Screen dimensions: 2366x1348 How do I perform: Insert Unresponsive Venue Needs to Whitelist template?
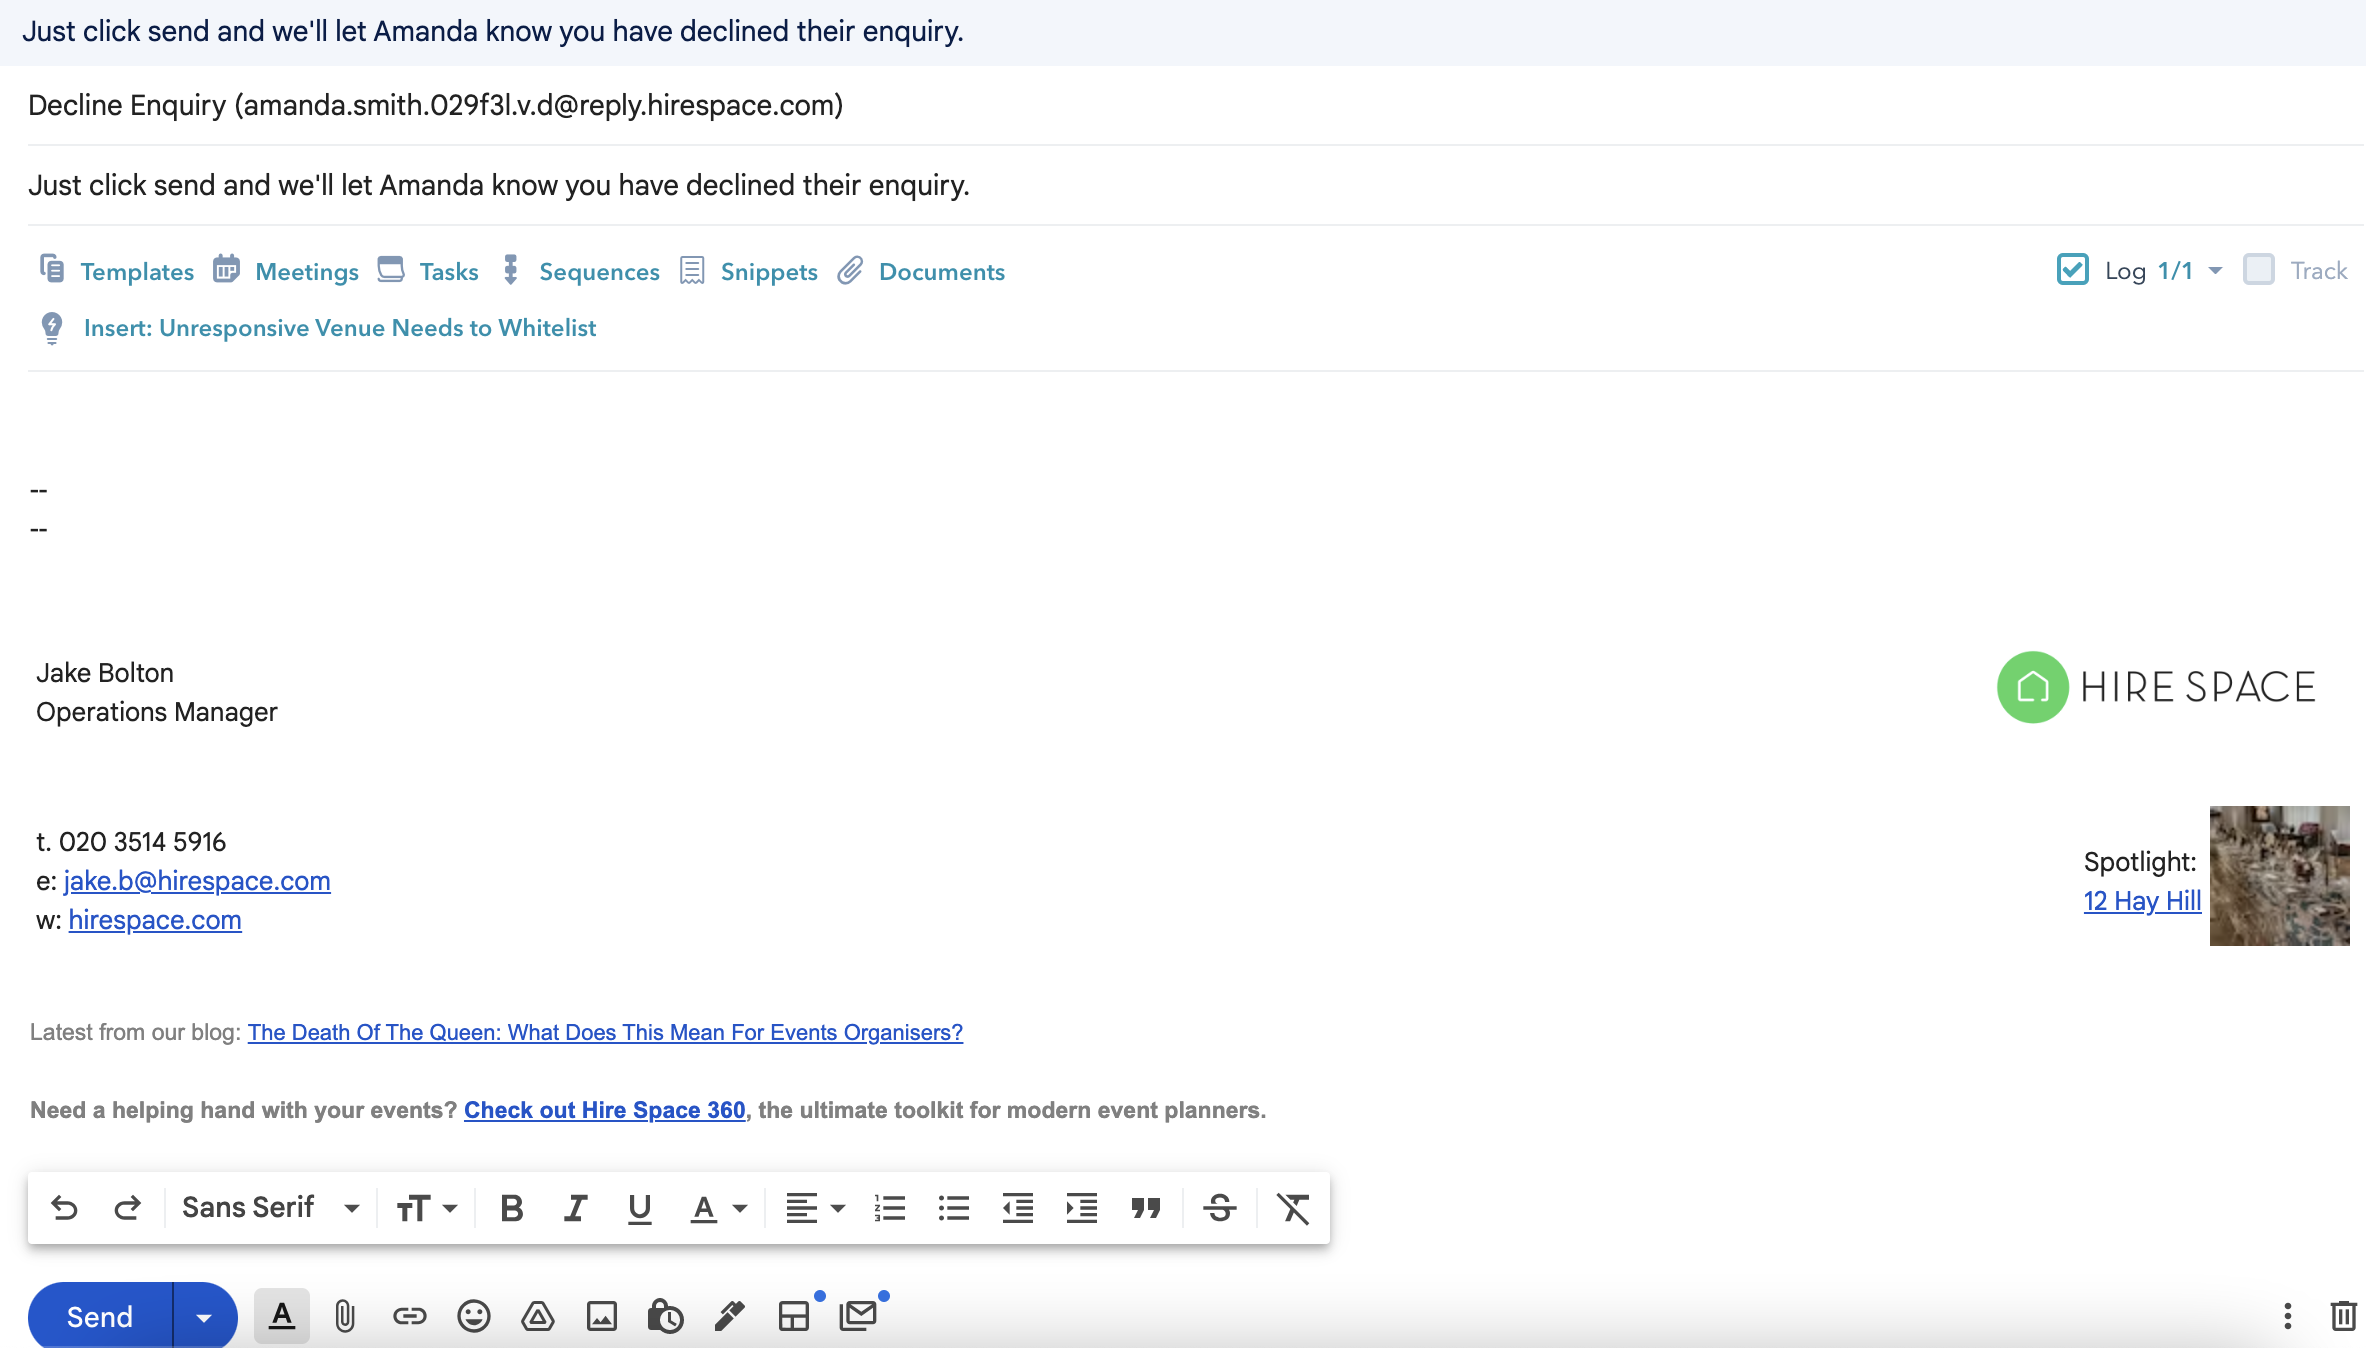(340, 328)
